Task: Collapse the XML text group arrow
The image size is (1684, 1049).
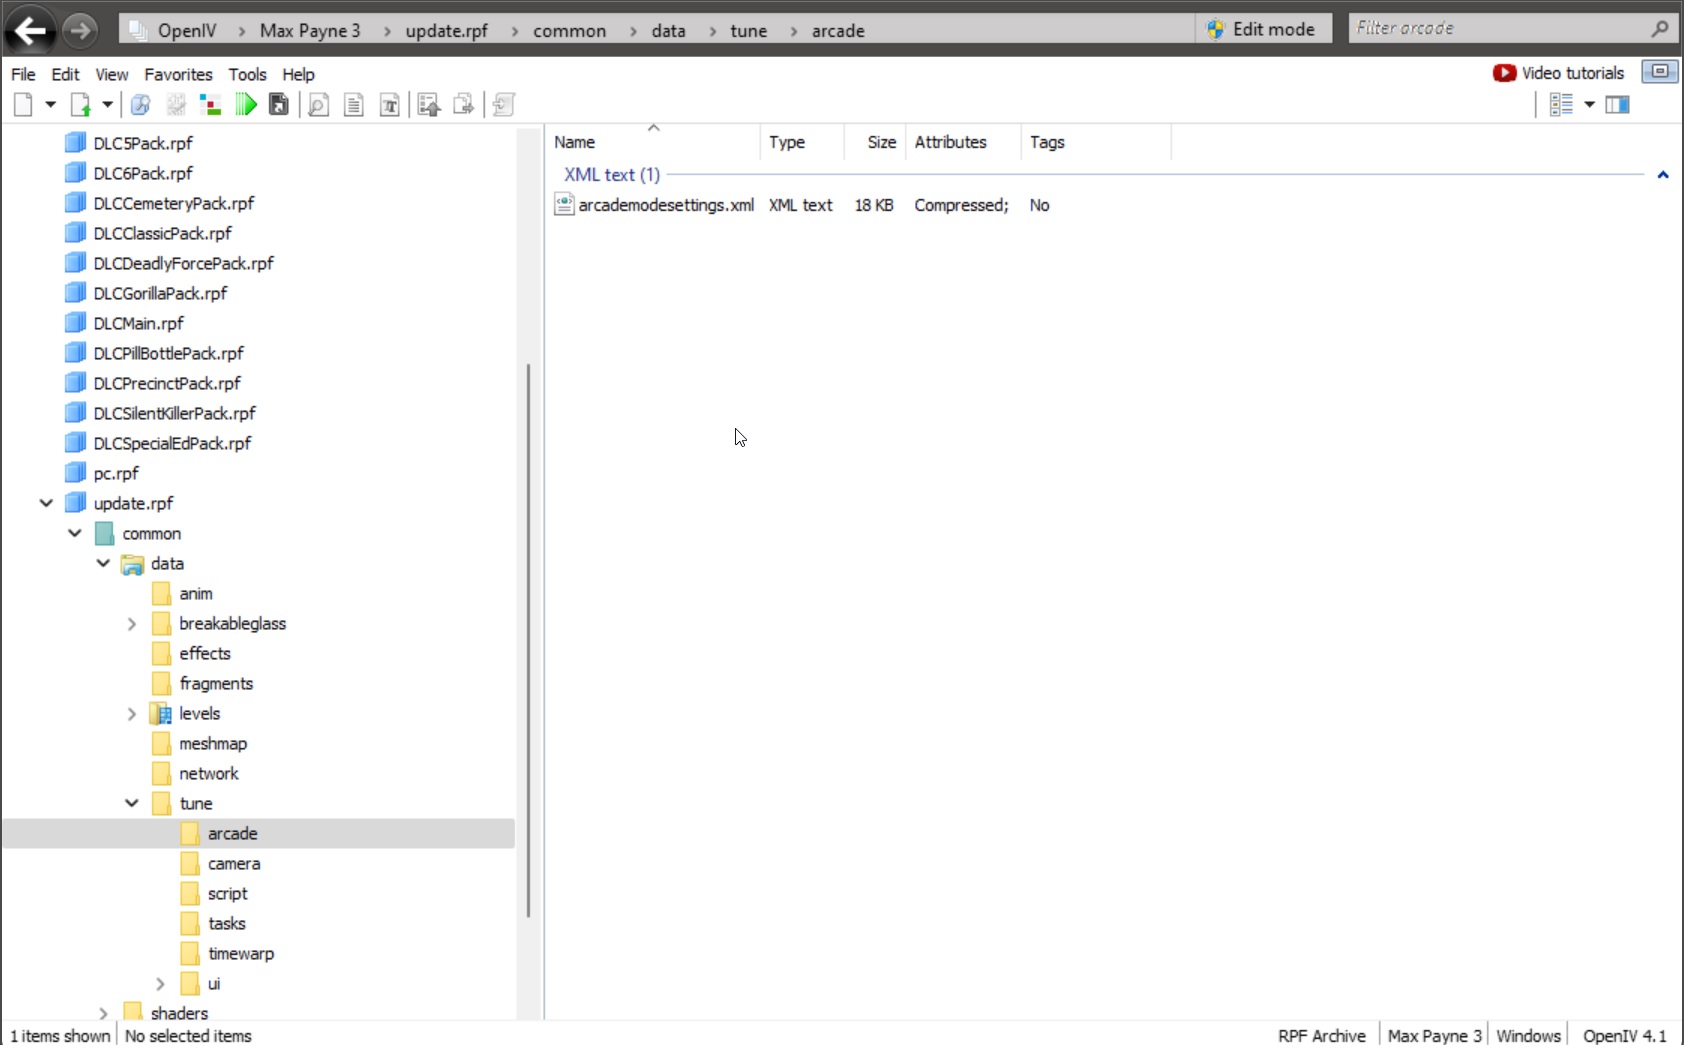Action: click(1663, 174)
